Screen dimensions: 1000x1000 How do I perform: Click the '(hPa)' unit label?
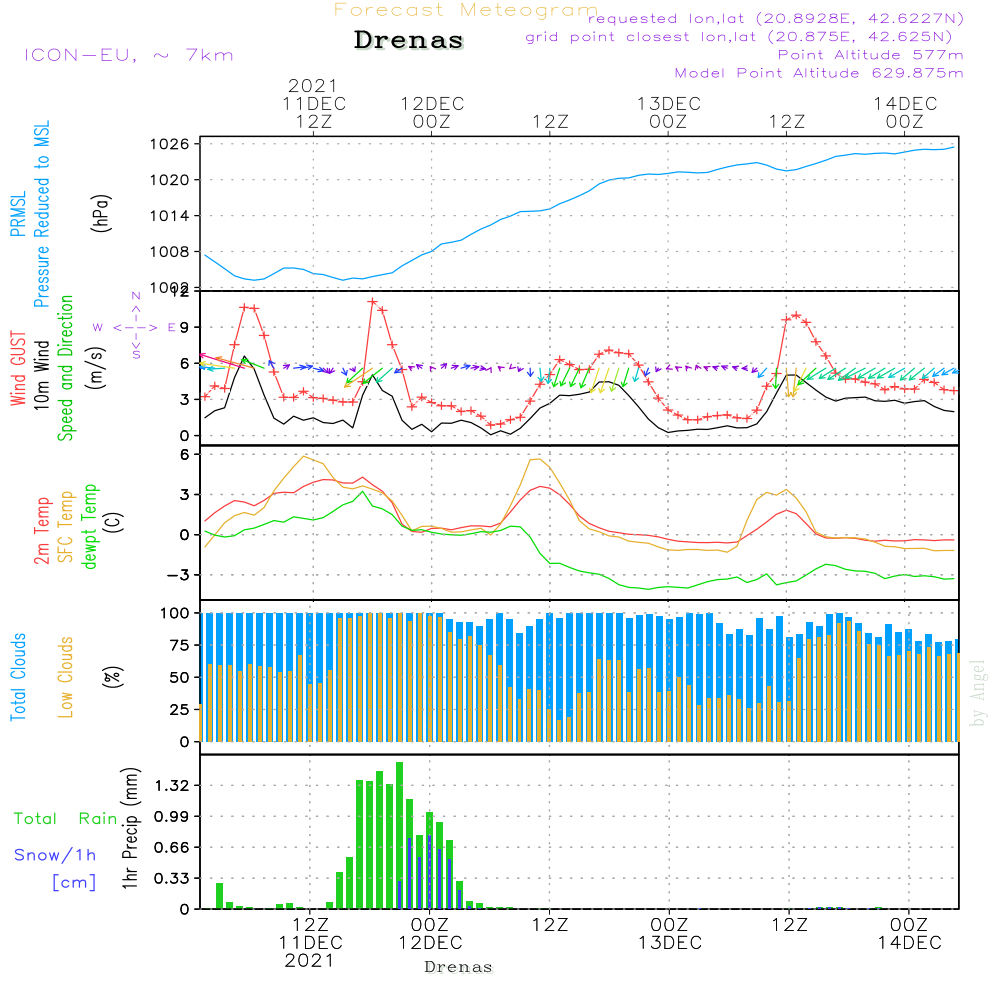pyautogui.click(x=101, y=213)
